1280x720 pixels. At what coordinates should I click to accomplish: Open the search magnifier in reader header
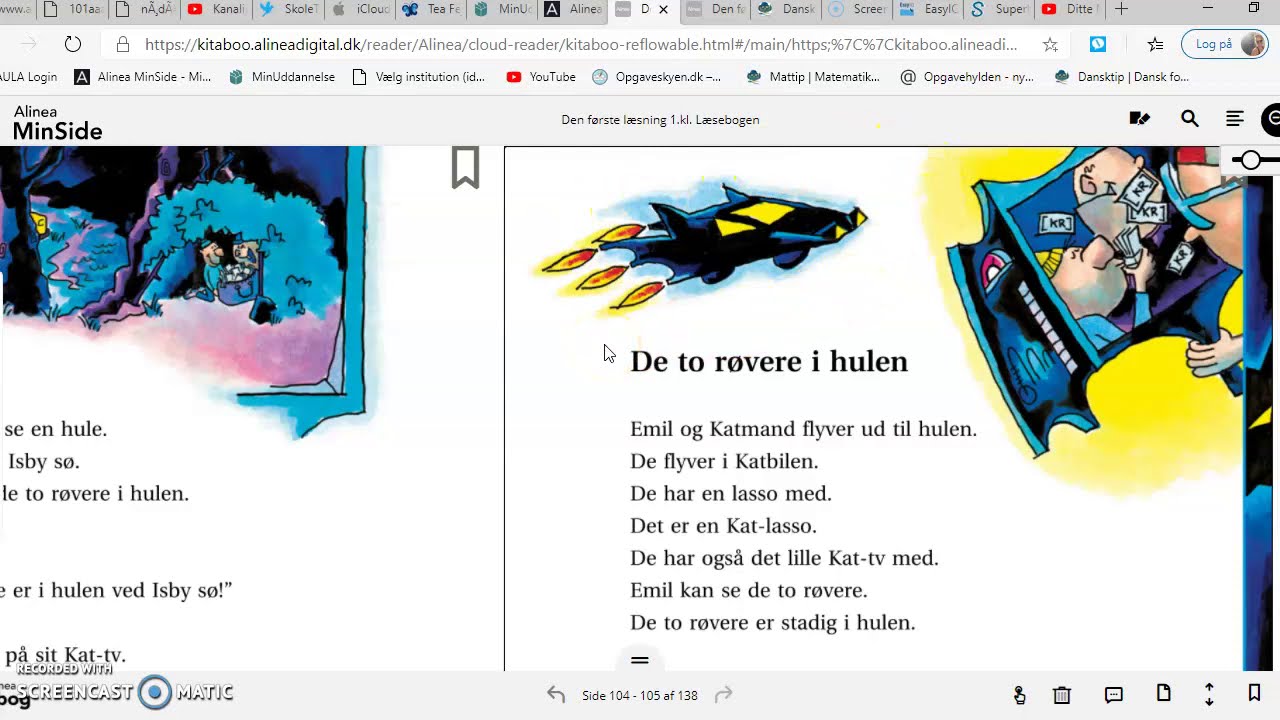click(1190, 119)
